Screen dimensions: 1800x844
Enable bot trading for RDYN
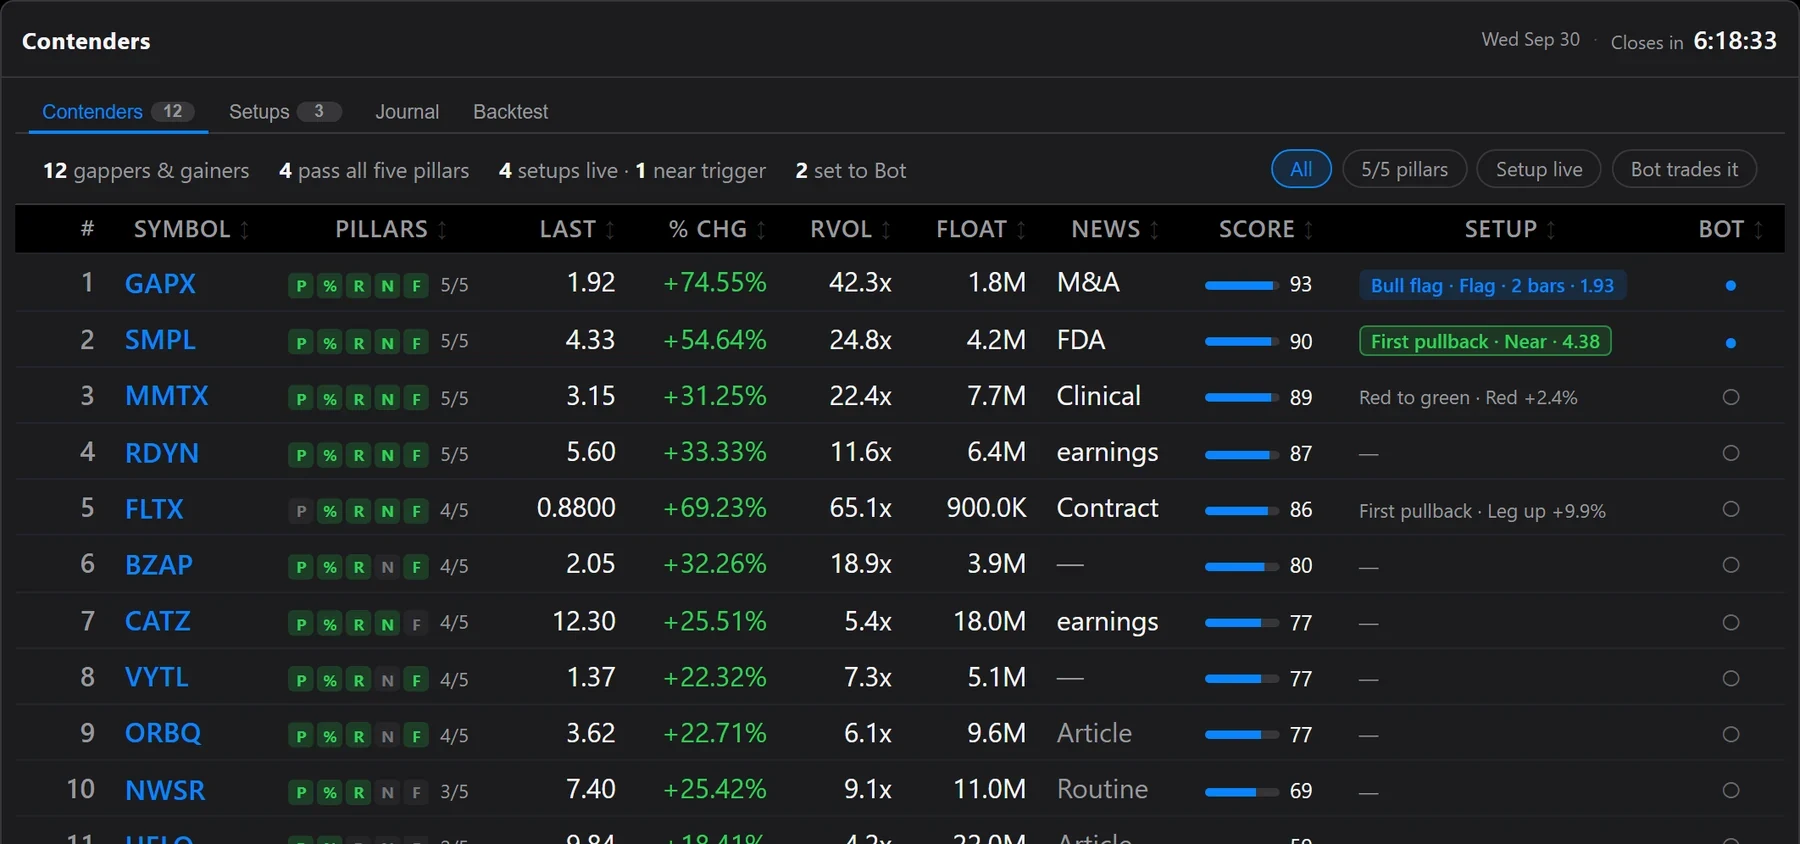click(1731, 453)
